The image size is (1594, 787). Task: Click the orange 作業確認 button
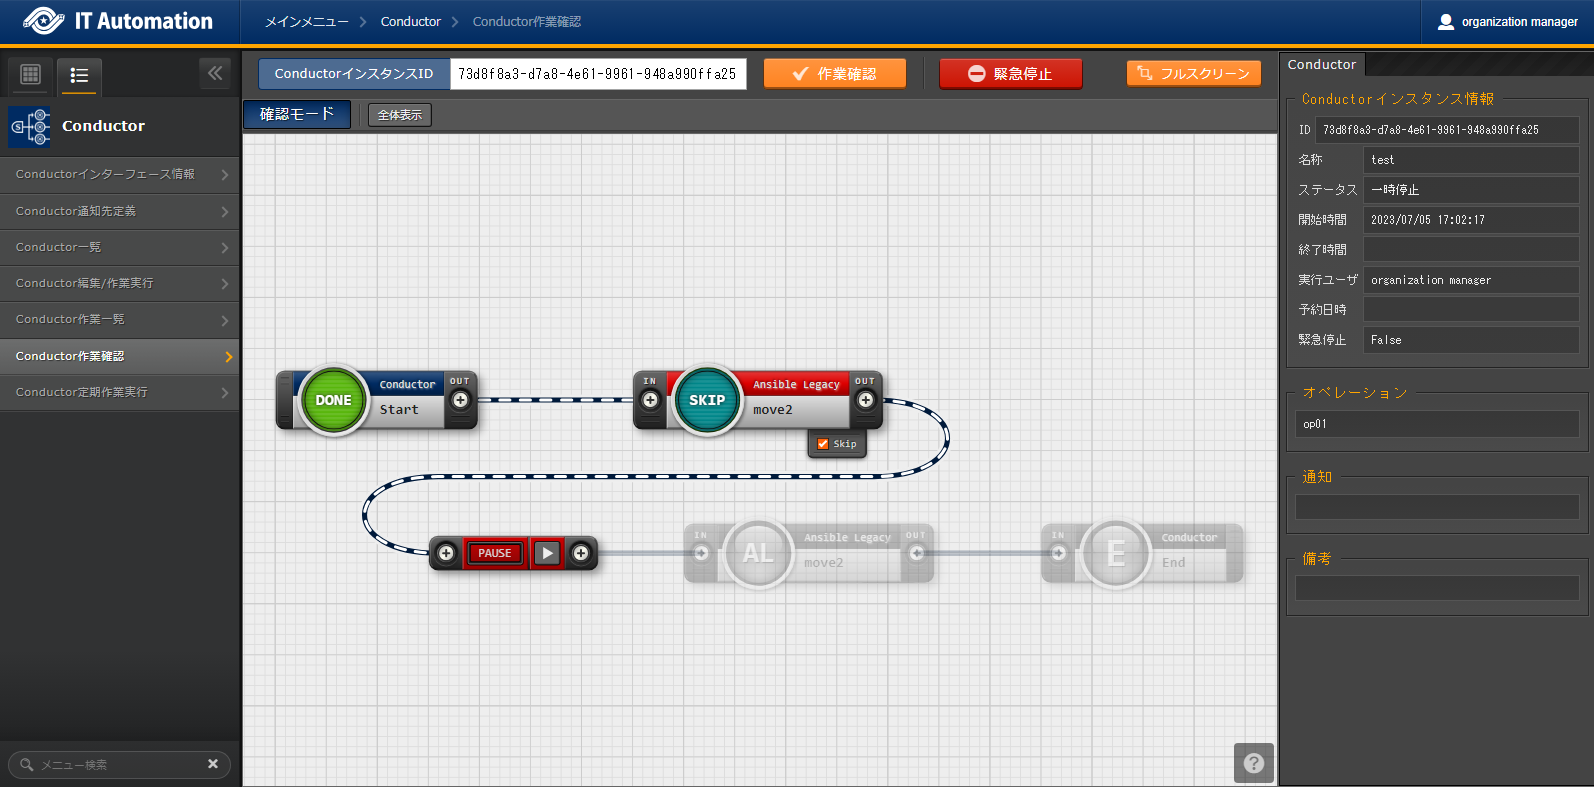click(834, 74)
